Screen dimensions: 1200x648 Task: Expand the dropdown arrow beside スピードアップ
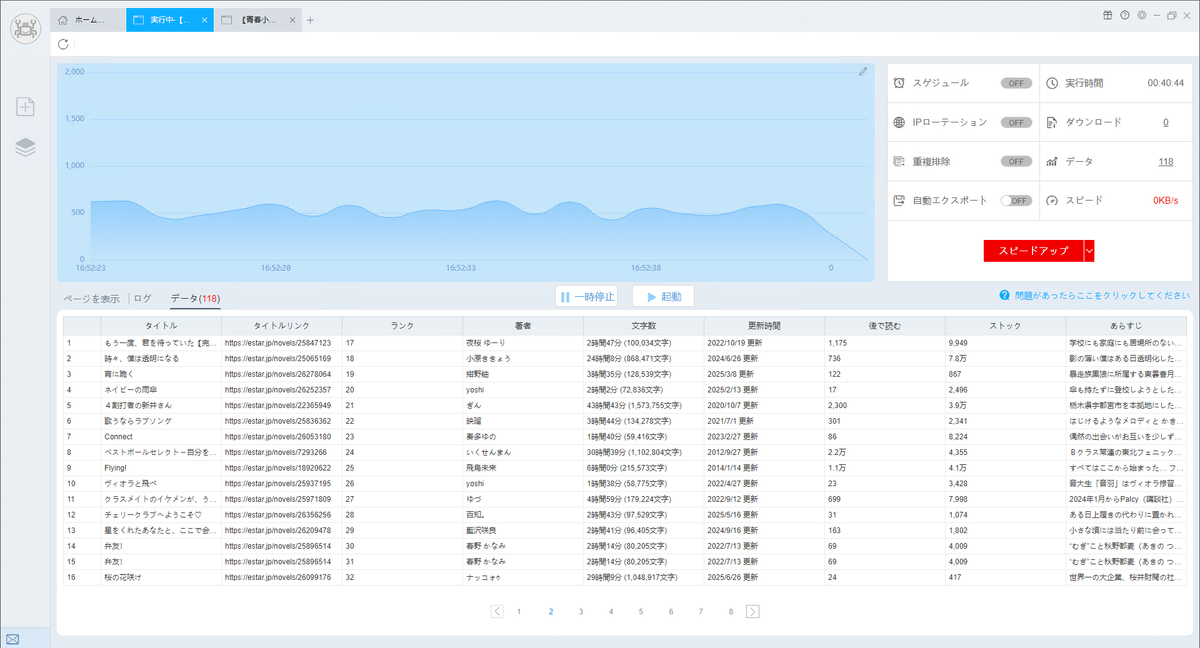coord(1089,251)
